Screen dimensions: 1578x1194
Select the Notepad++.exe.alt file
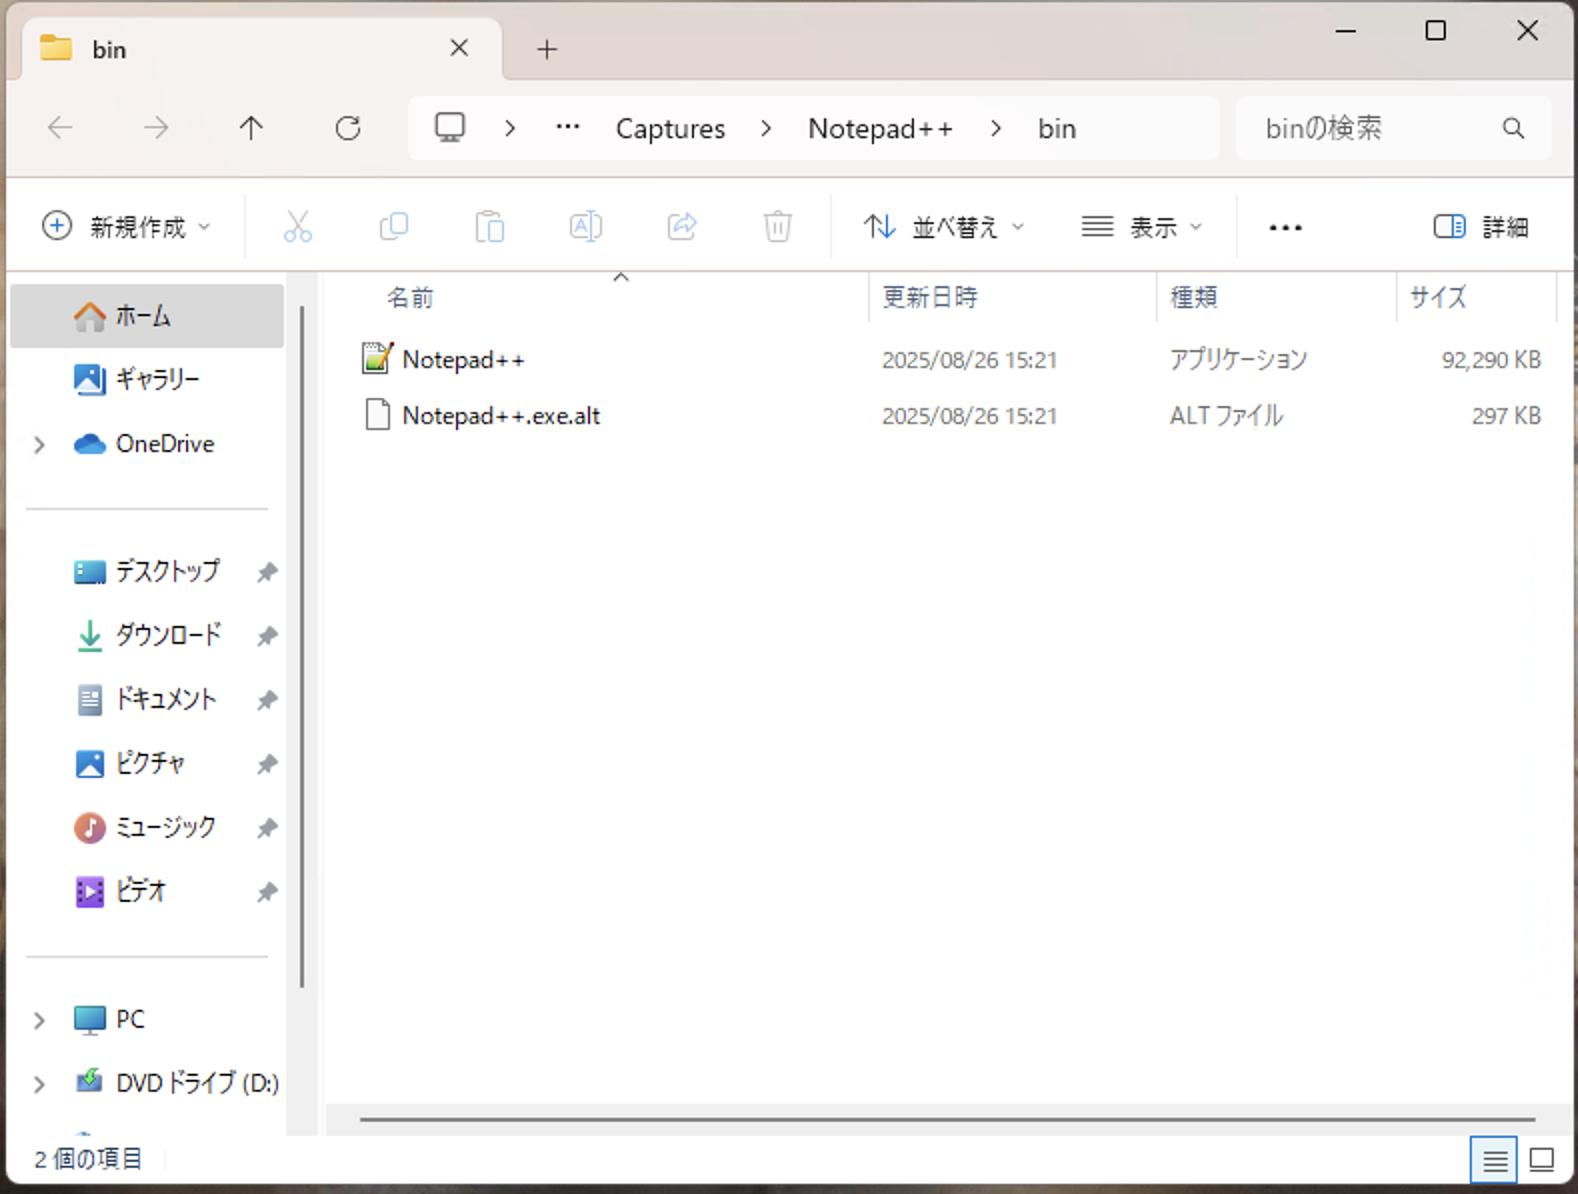(x=500, y=416)
